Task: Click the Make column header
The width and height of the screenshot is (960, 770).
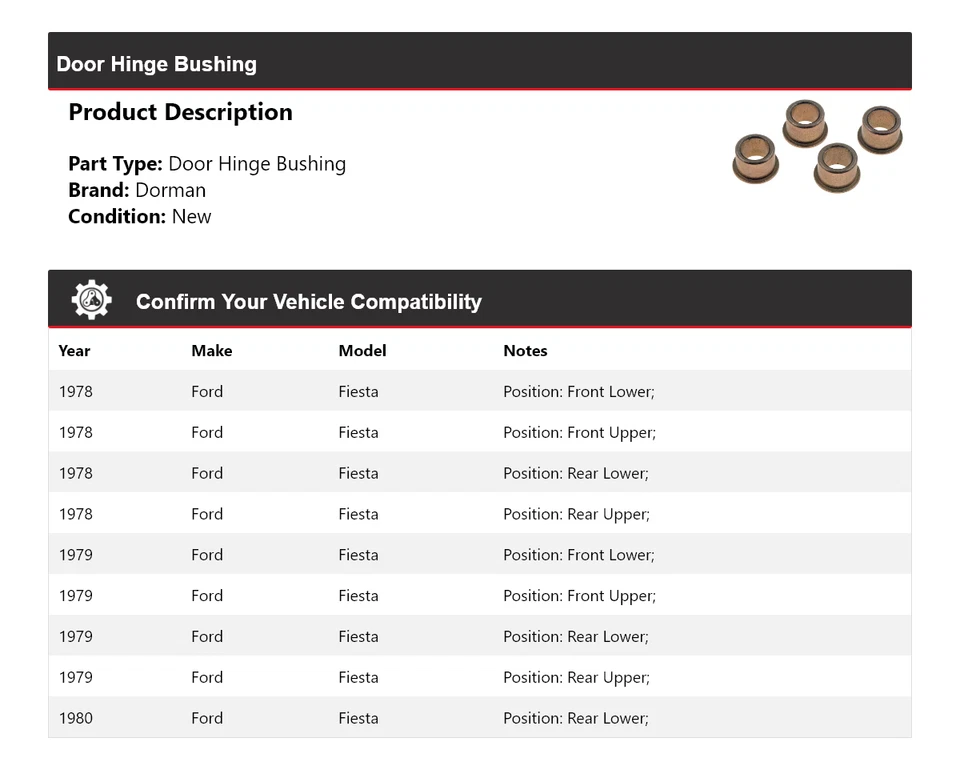Action: 211,351
